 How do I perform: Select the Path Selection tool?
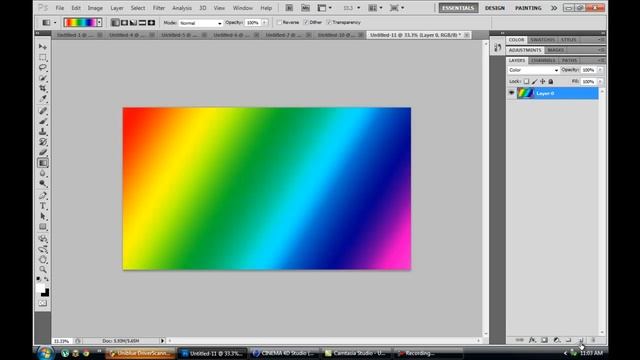pos(43,216)
